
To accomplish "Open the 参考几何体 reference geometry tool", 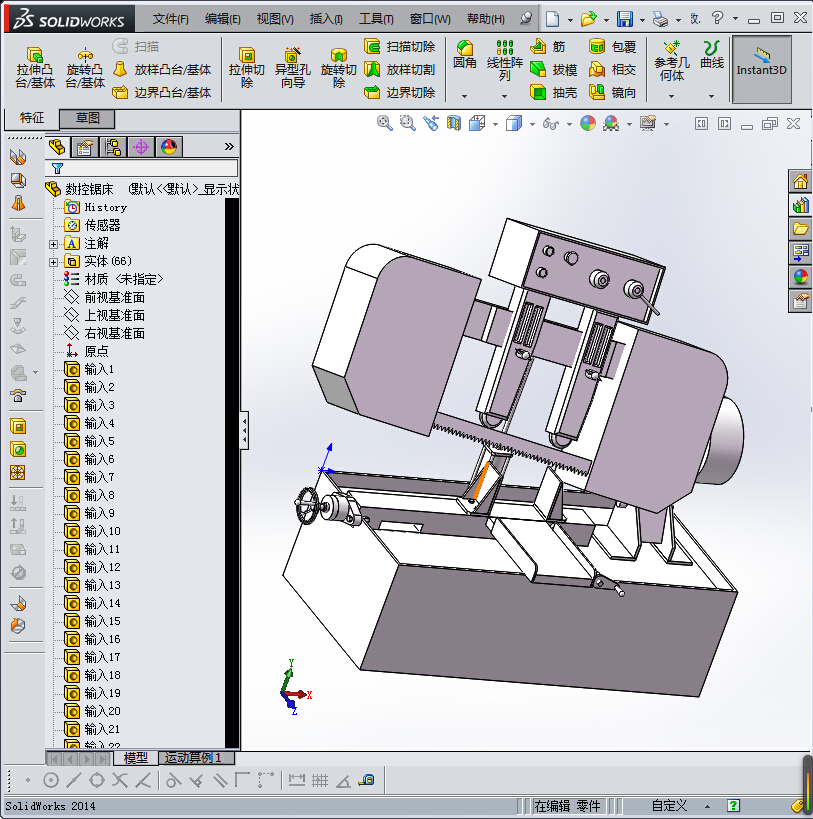I will (671, 61).
